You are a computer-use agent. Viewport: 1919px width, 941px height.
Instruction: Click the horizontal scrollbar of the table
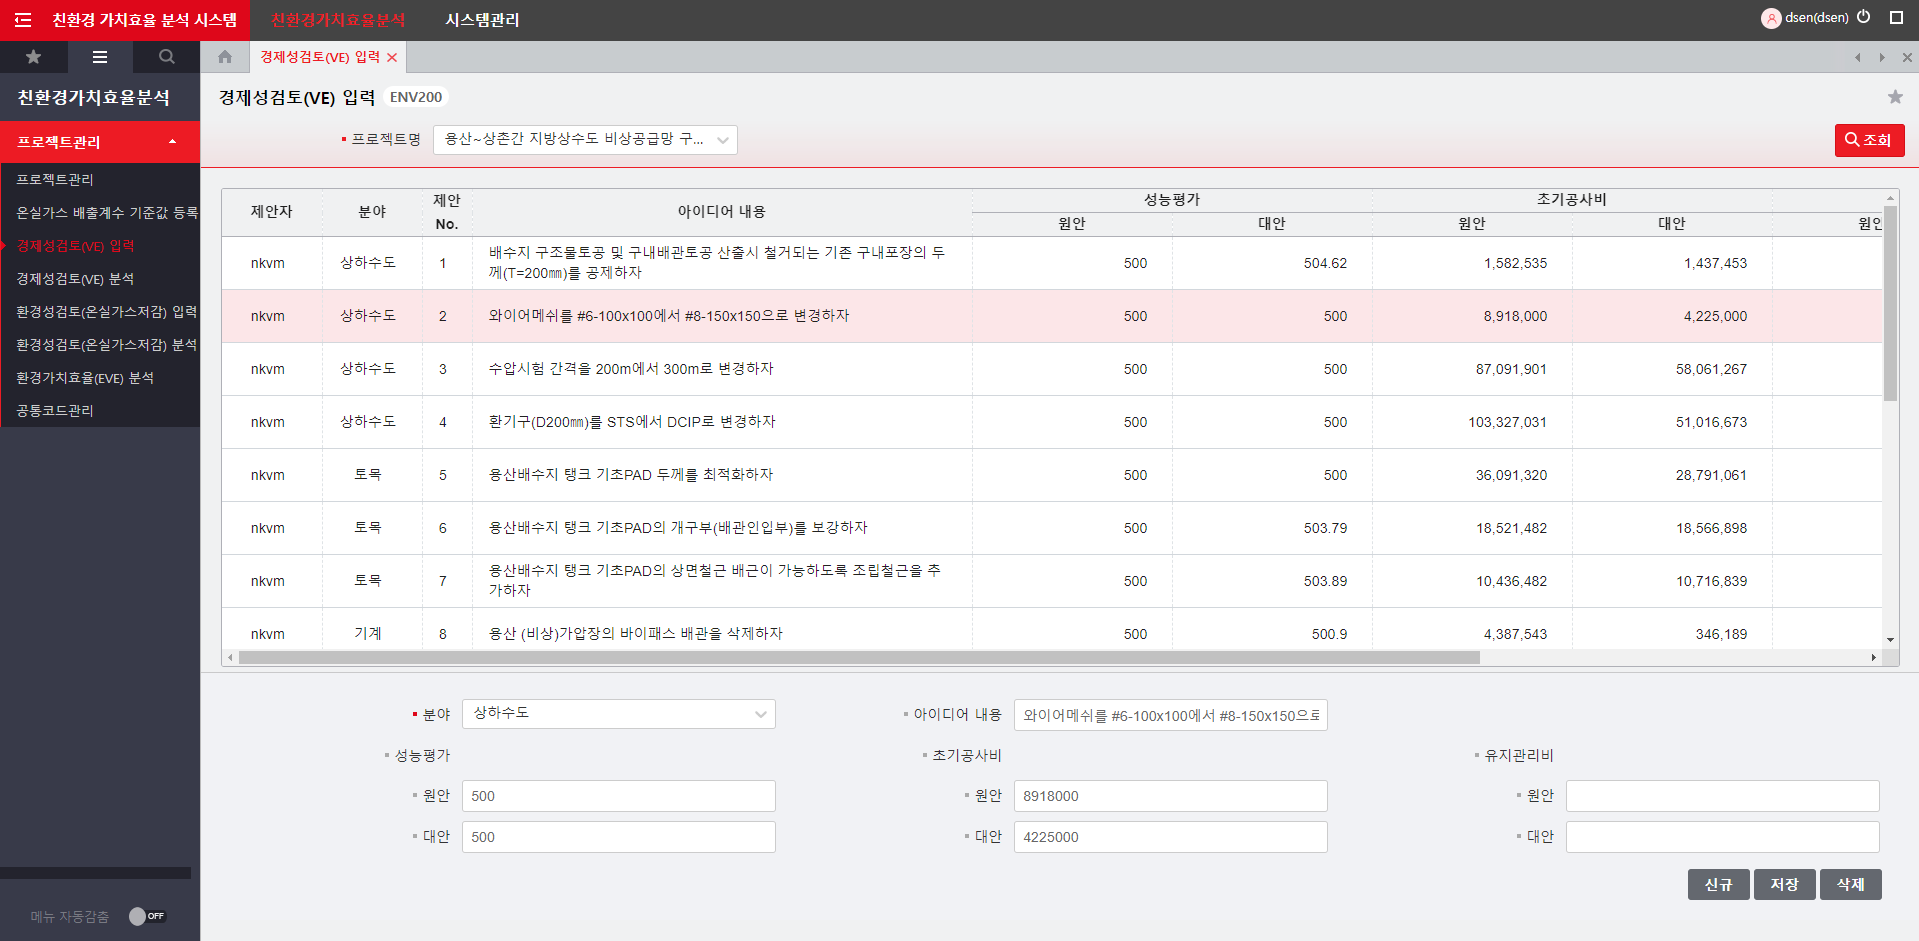tap(858, 658)
